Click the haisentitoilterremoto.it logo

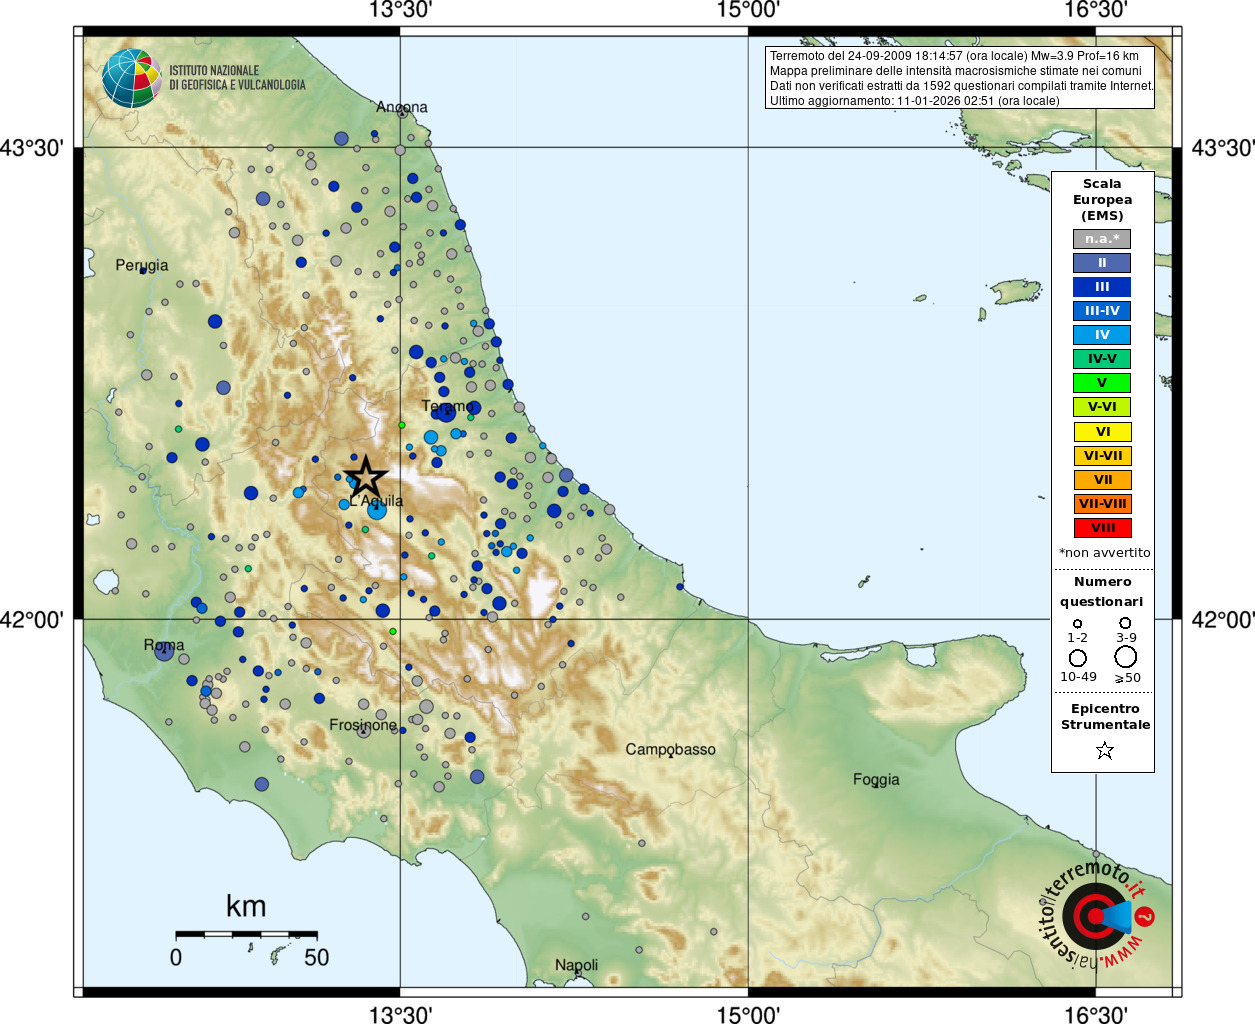click(x=1096, y=914)
